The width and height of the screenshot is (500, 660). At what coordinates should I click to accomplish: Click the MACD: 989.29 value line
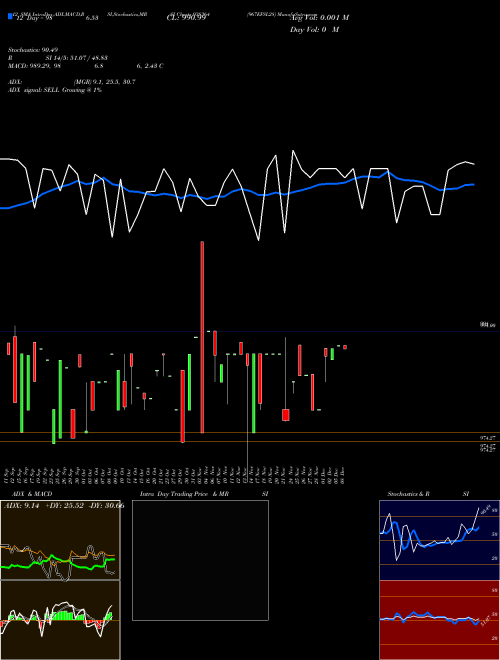85,66
